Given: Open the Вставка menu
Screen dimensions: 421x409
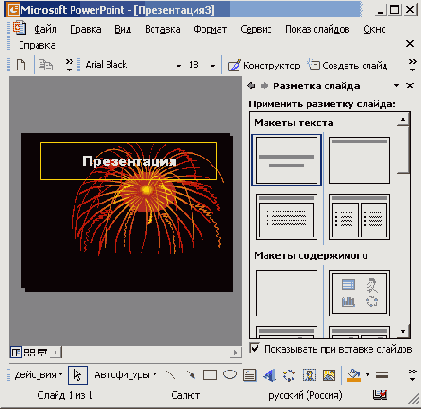Looking at the screenshot, I should click(163, 30).
